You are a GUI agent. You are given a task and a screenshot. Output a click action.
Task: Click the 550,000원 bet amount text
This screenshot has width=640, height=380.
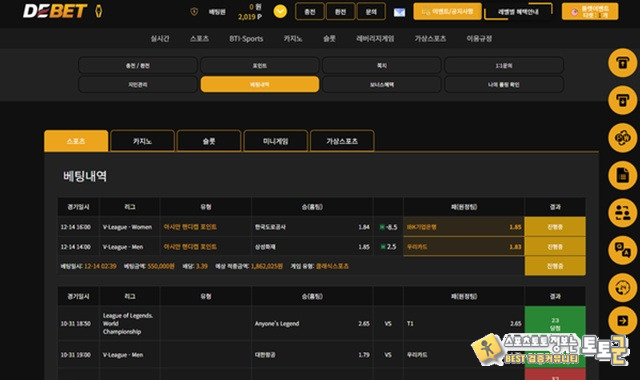[161, 266]
